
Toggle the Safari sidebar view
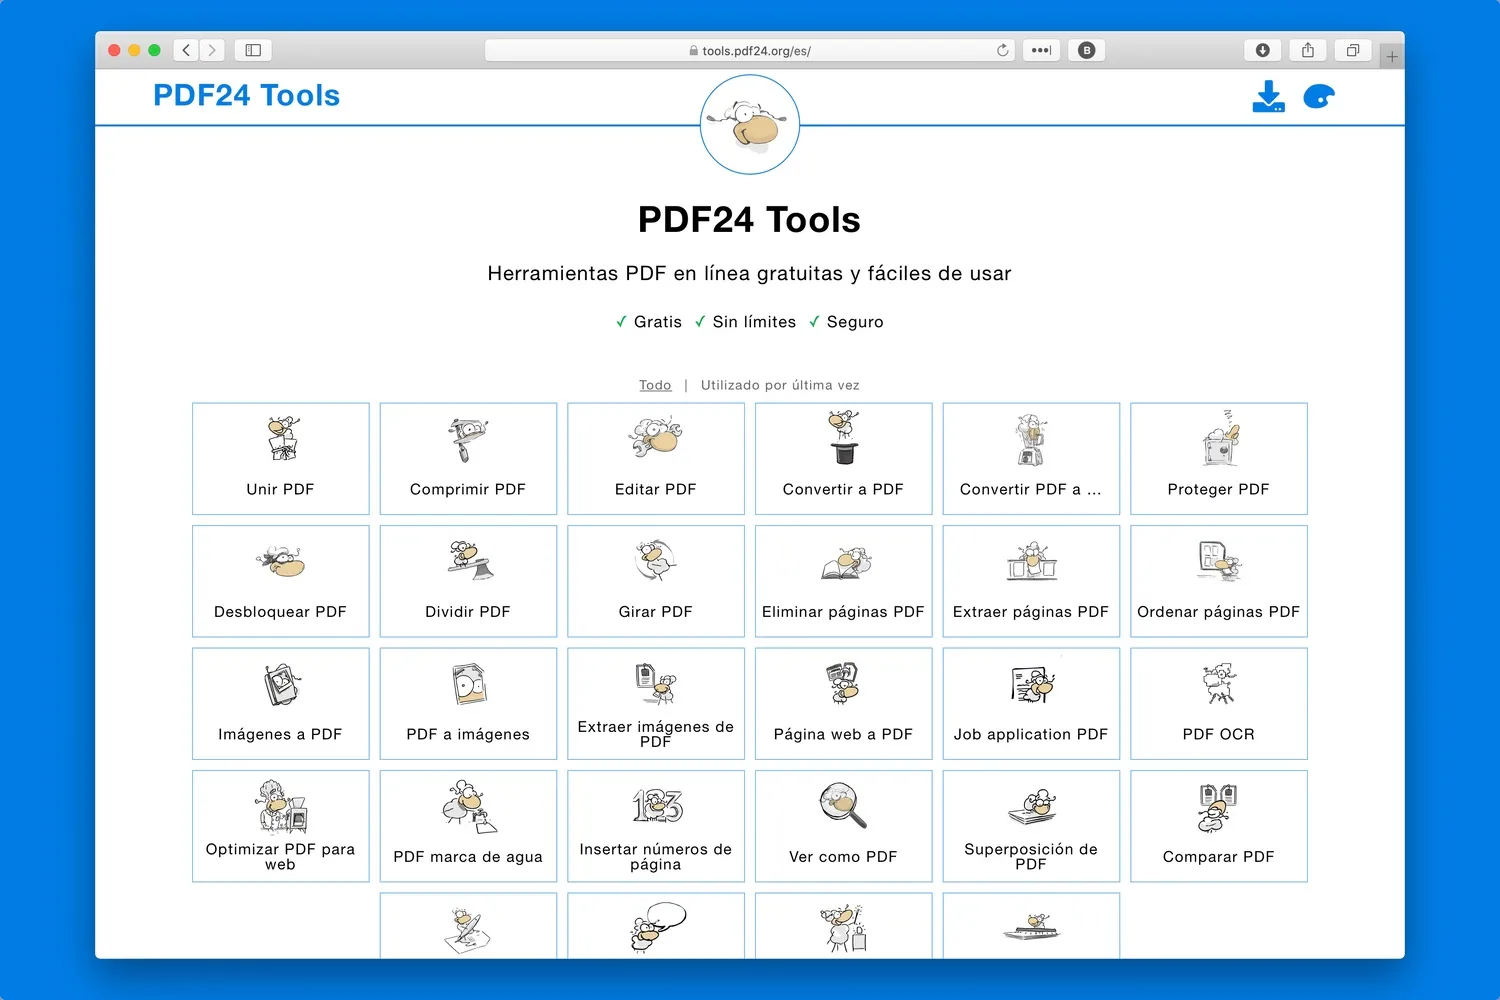[x=252, y=49]
